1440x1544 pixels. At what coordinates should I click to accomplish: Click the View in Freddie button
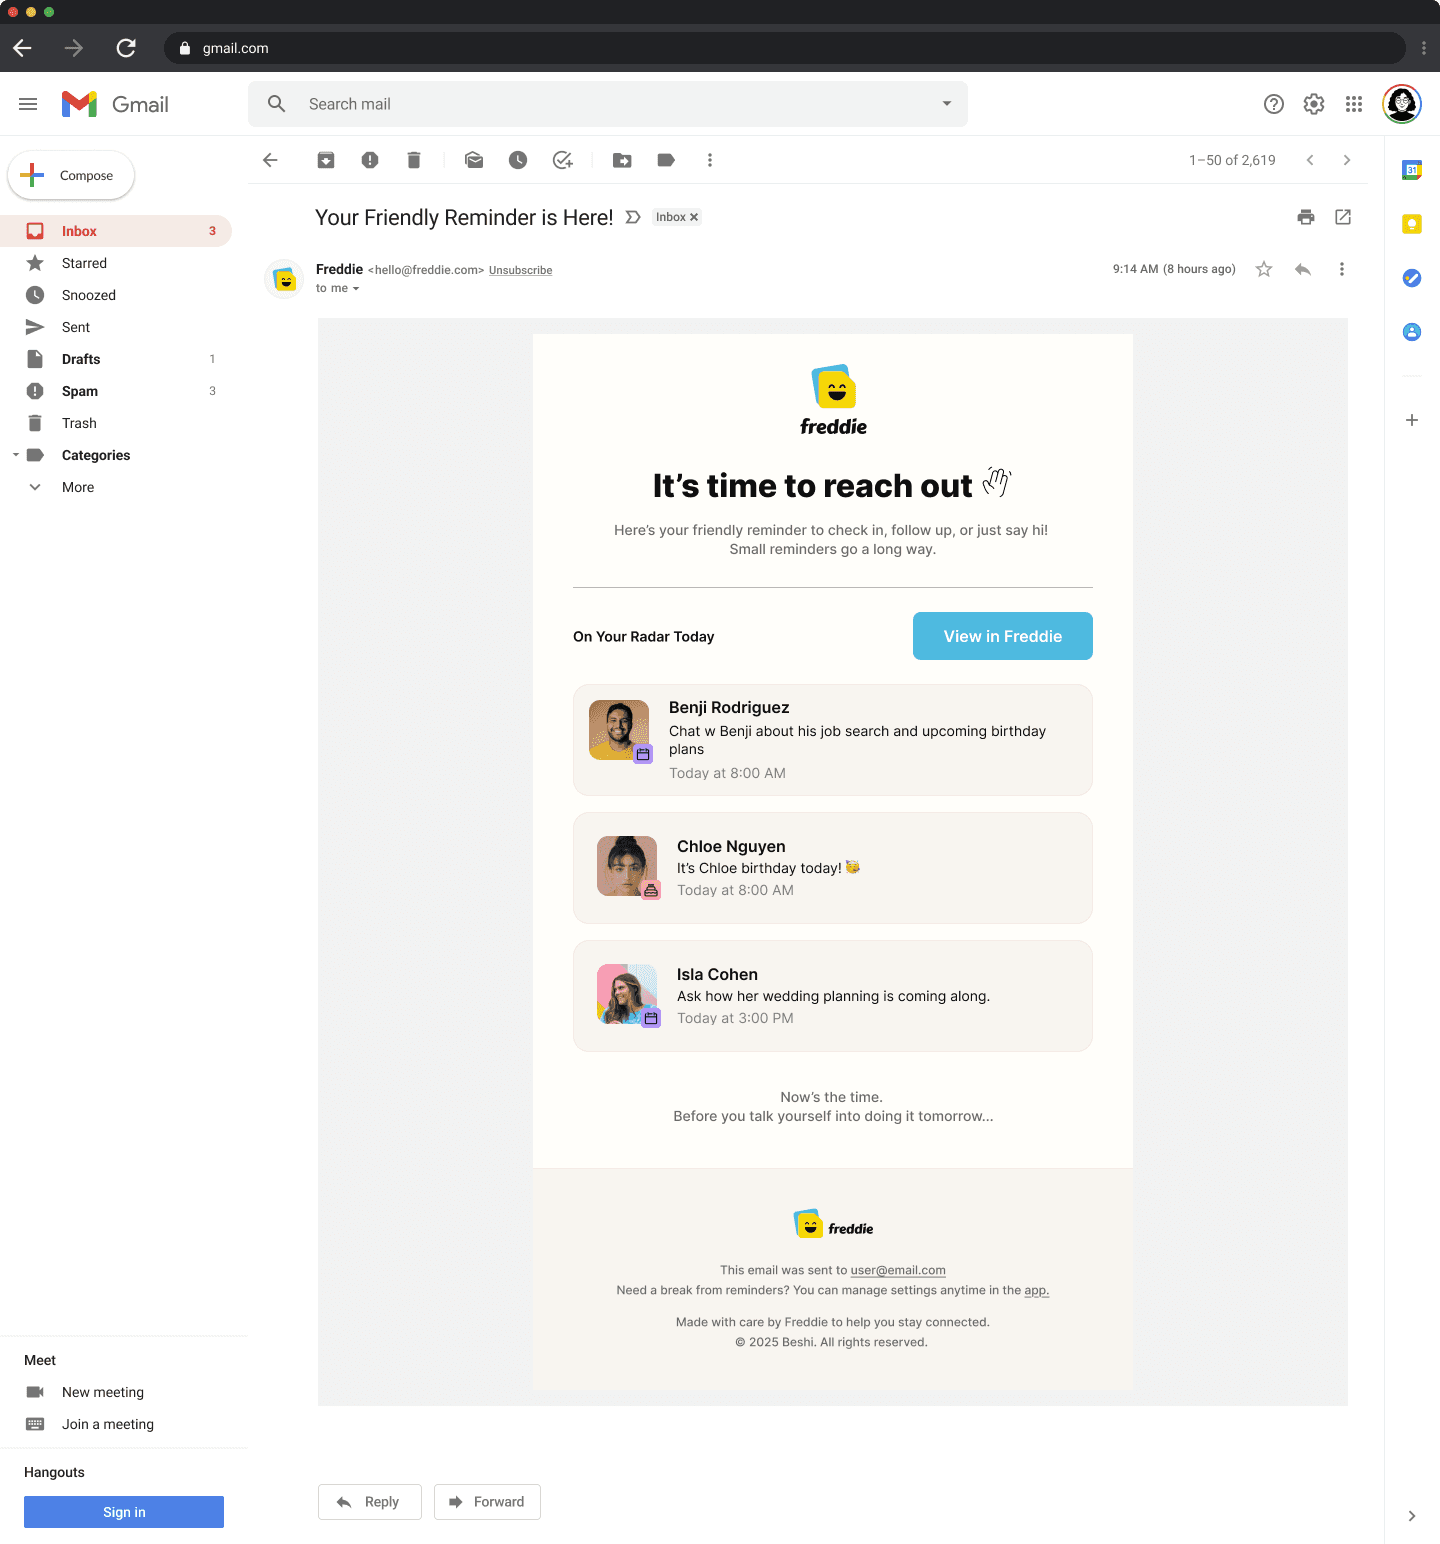pyautogui.click(x=1003, y=636)
